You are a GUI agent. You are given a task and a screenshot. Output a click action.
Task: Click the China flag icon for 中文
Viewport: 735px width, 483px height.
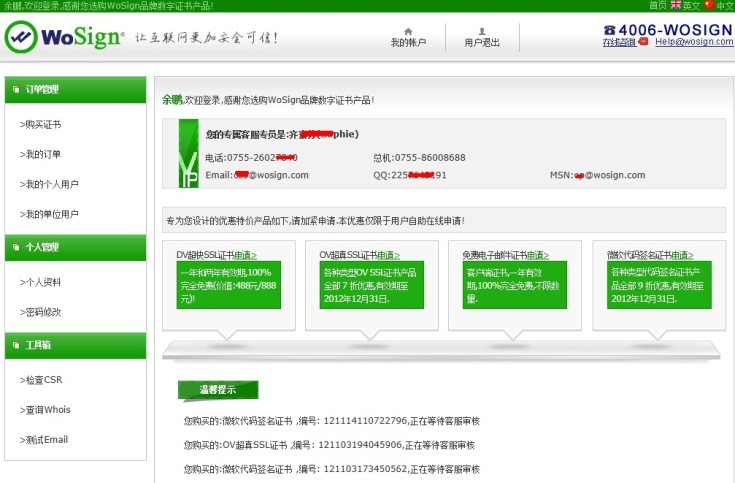(709, 6)
